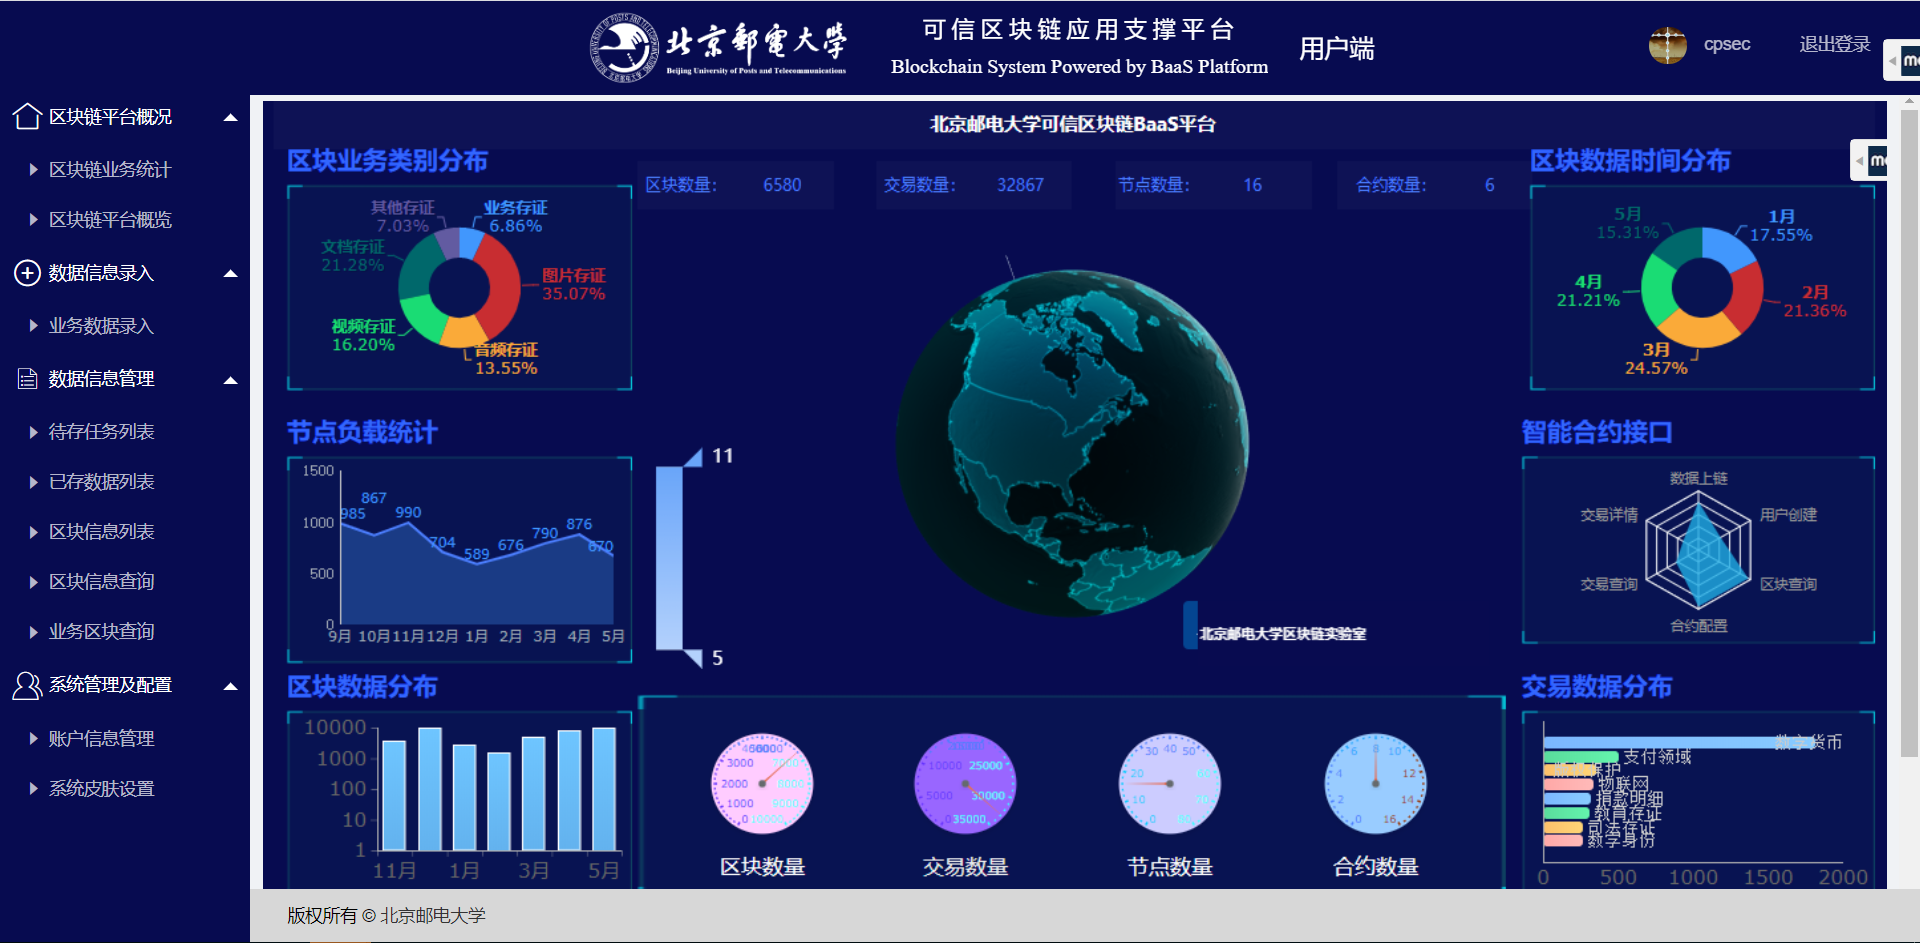Click the side widget tab below the header
The image size is (1920, 943).
(x=1869, y=160)
